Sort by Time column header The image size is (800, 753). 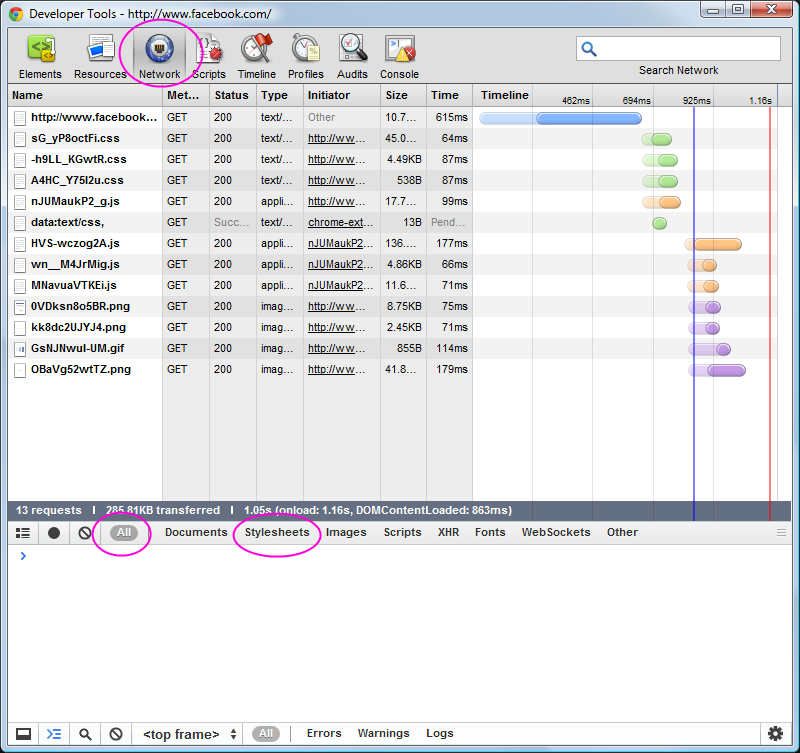tap(449, 95)
